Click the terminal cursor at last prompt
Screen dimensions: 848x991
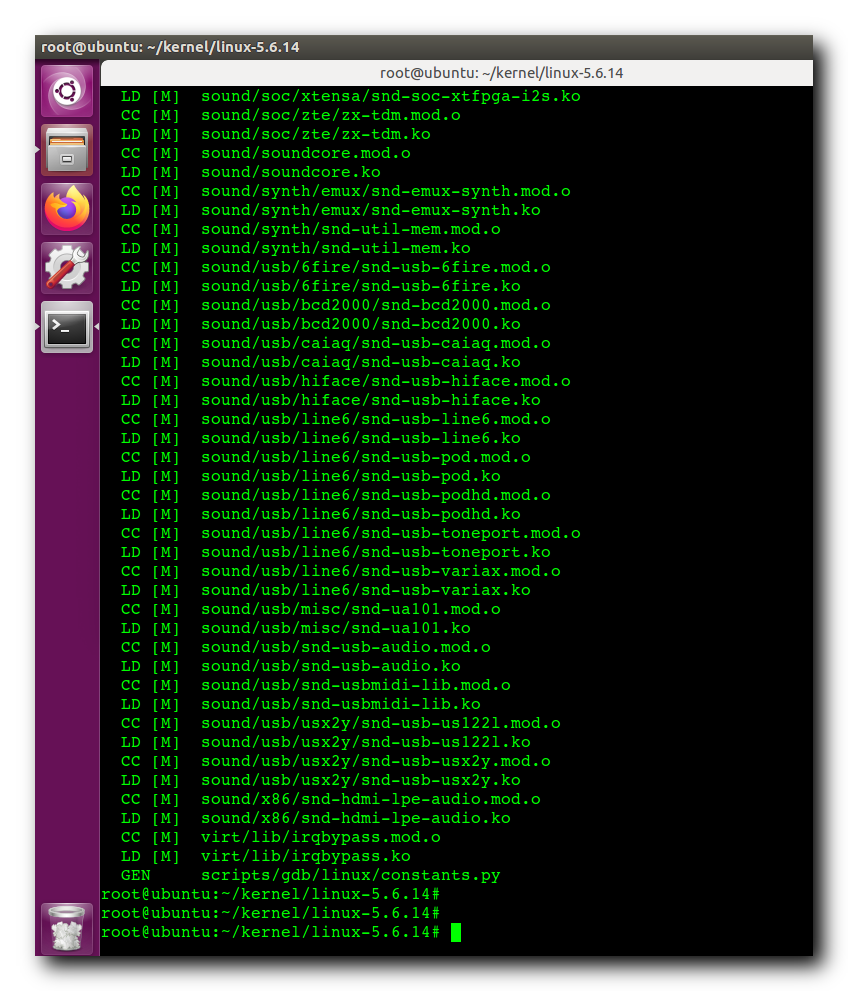point(456,932)
